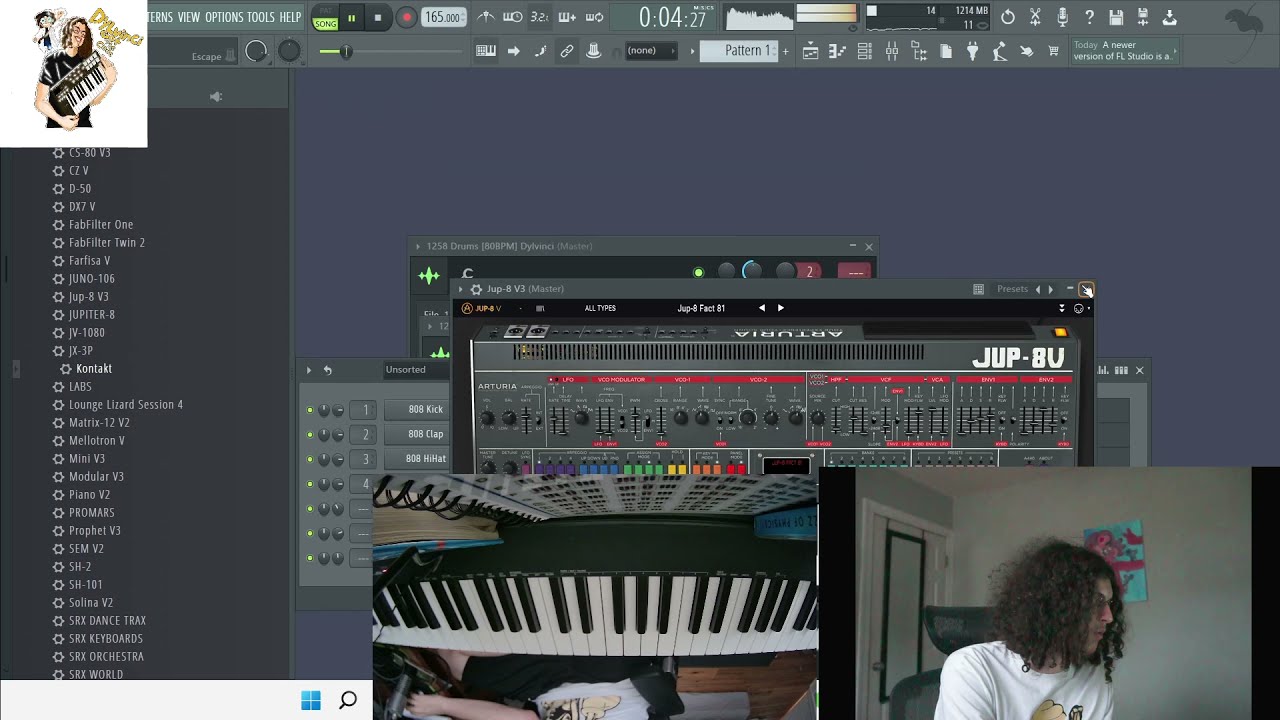Click the question mark help icon
Viewport: 1280px width, 720px height.
pyautogui.click(x=1089, y=17)
